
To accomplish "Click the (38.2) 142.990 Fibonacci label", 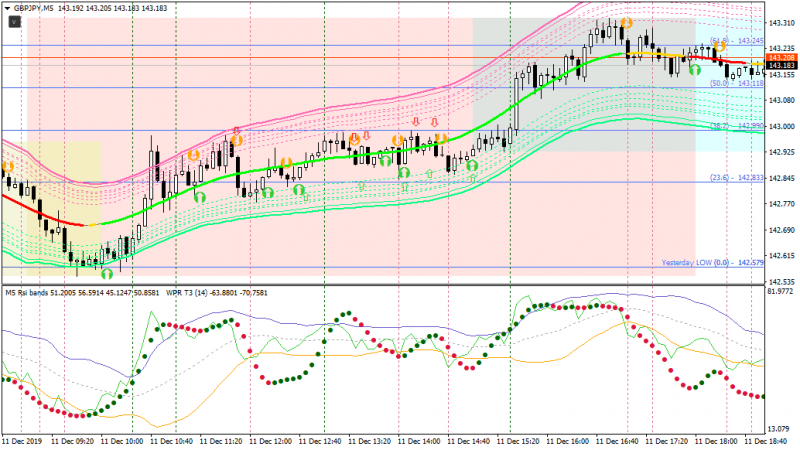I will pyautogui.click(x=737, y=126).
